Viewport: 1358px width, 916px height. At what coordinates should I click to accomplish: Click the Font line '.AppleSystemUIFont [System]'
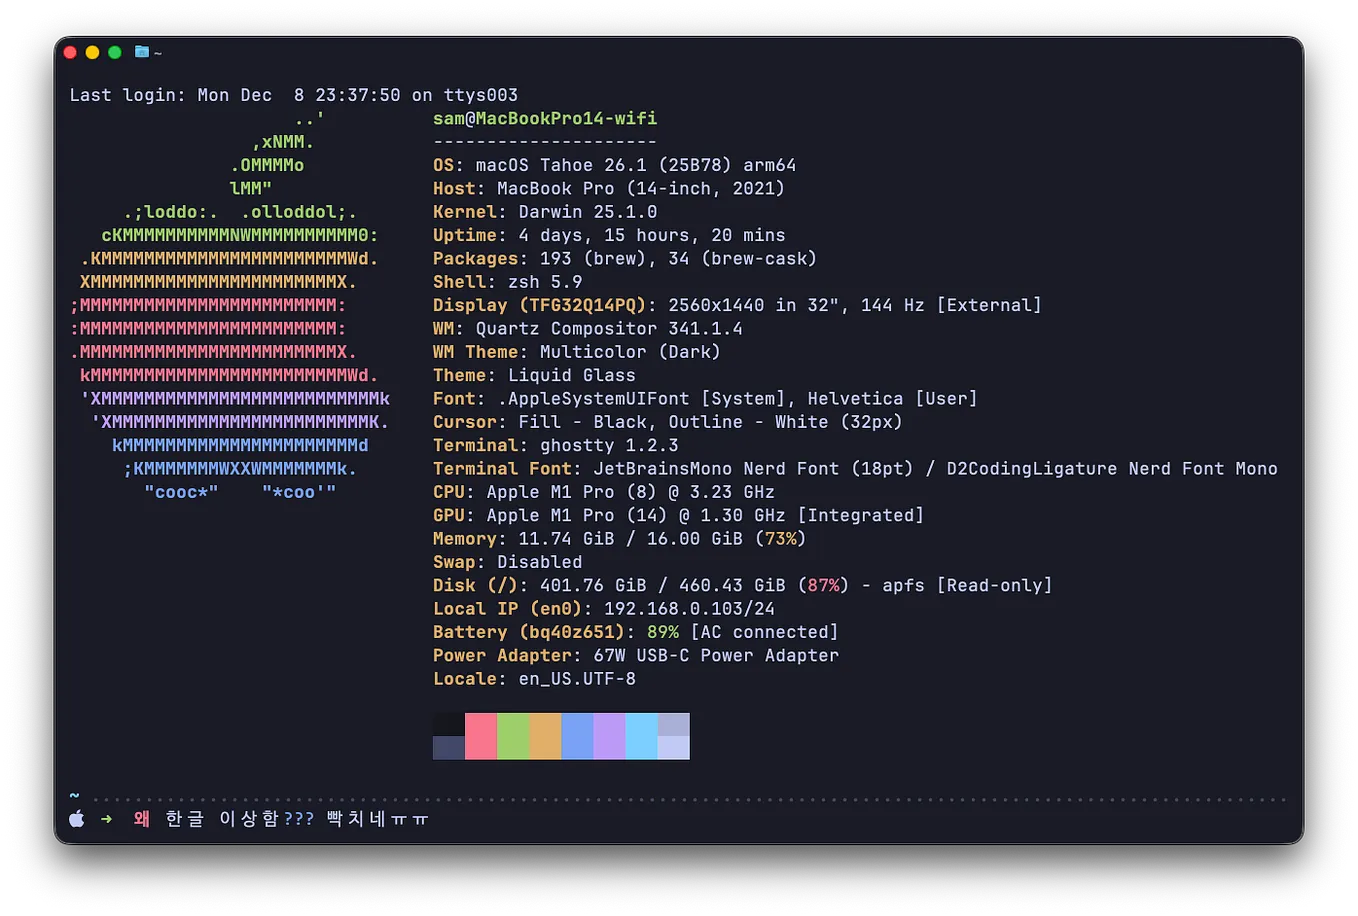tap(705, 398)
